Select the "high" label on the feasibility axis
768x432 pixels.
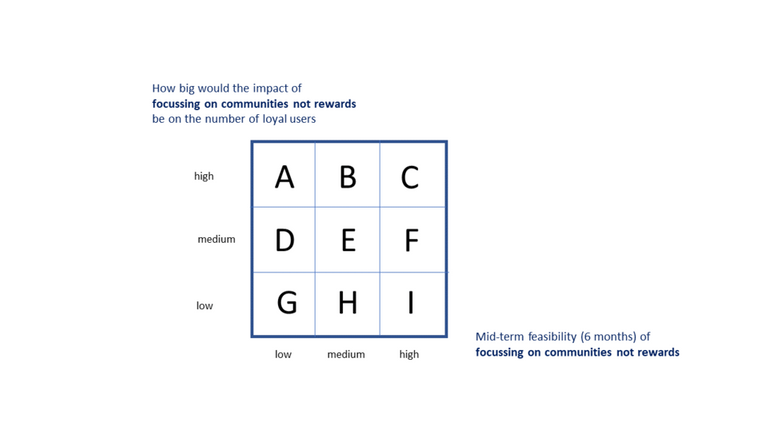(409, 354)
